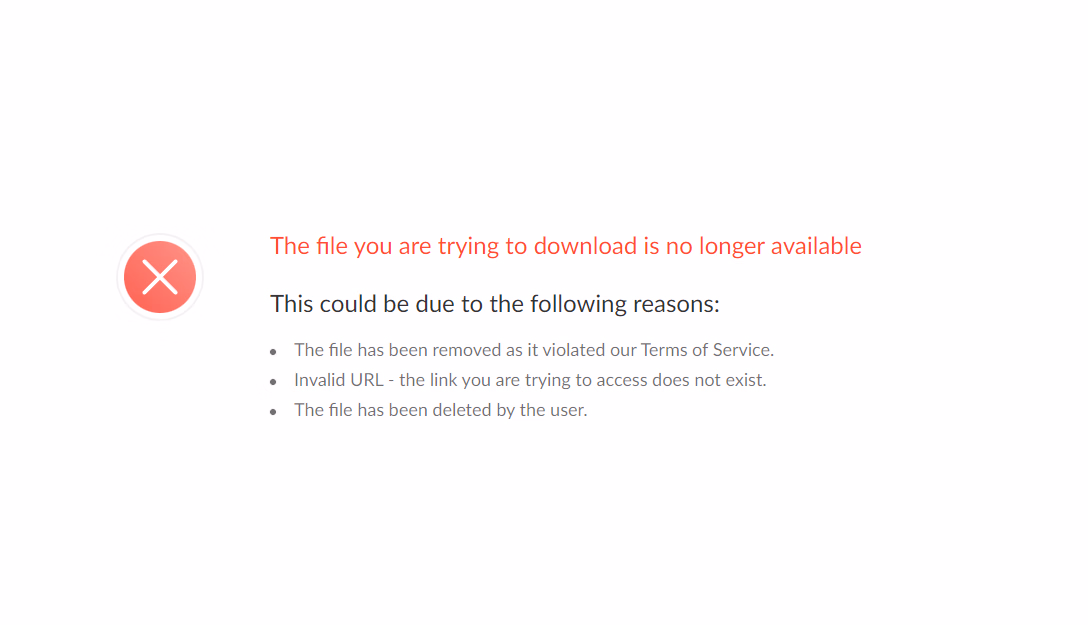Click the 'This could be due to' subheading
1088x625 pixels.
(x=495, y=304)
